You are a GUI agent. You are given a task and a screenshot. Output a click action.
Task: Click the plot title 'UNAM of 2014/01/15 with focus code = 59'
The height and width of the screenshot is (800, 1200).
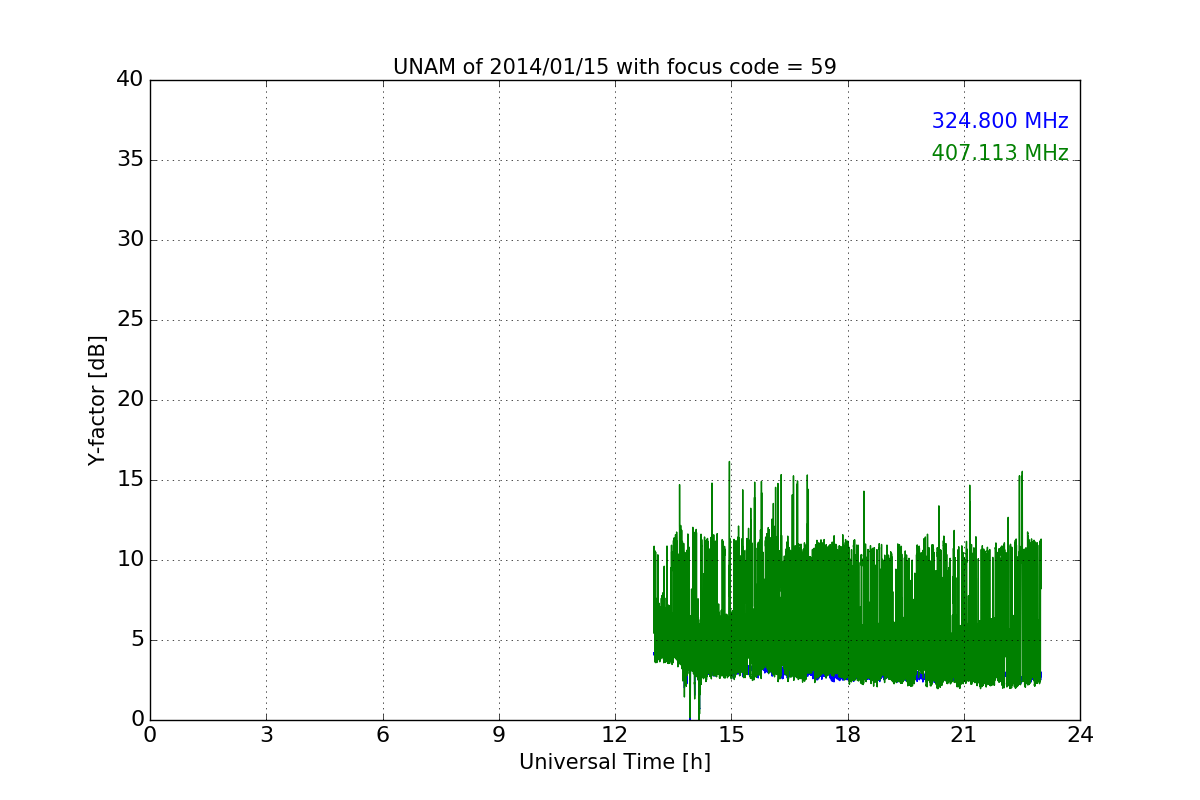coord(614,67)
